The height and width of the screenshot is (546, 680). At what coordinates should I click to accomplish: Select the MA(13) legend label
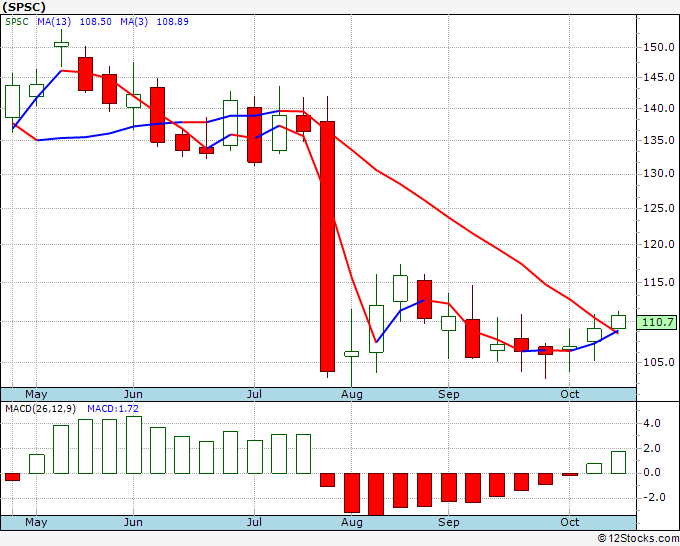pos(54,22)
